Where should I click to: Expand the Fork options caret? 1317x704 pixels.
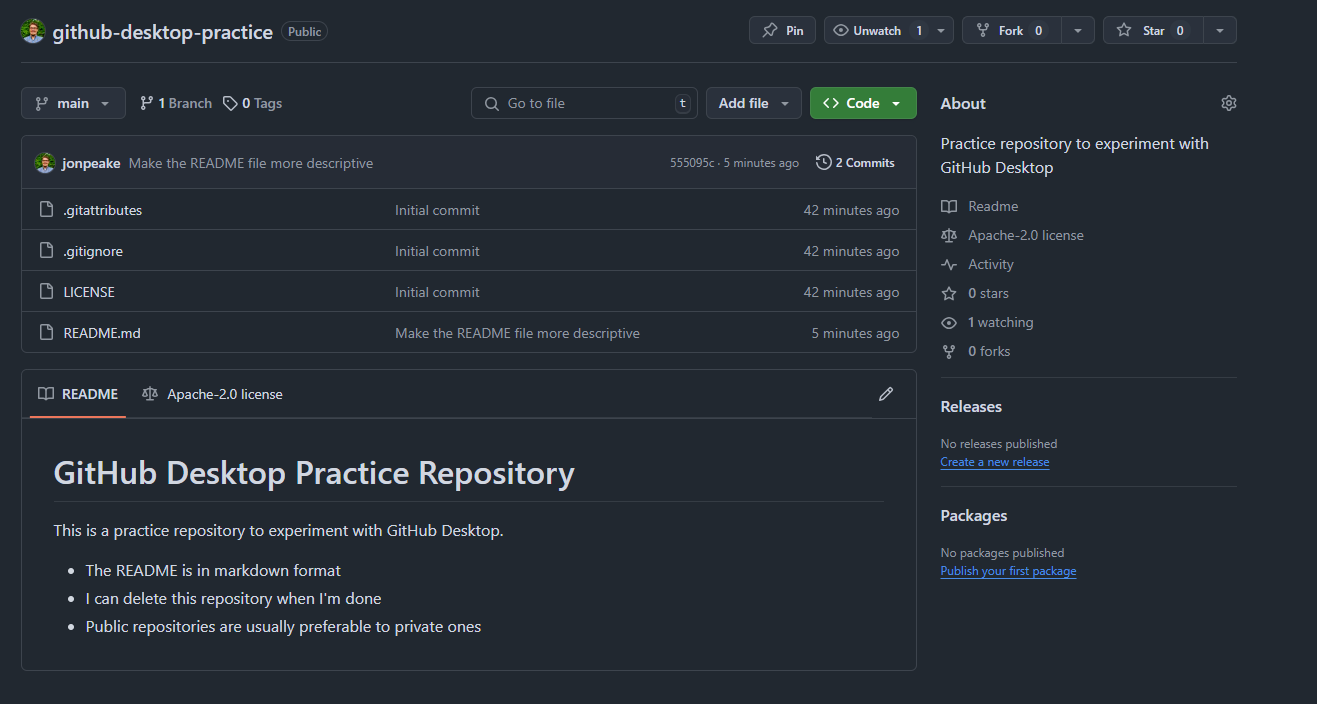click(x=1077, y=30)
